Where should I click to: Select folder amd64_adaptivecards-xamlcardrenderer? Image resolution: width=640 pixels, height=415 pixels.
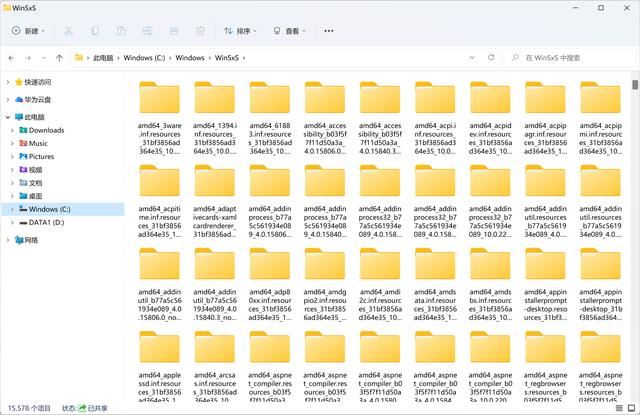tap(215, 202)
